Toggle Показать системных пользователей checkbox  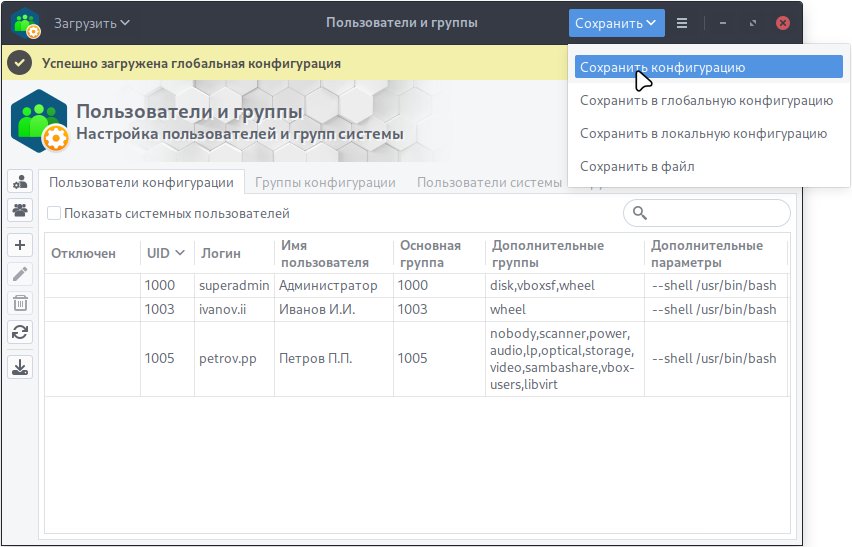coord(54,213)
